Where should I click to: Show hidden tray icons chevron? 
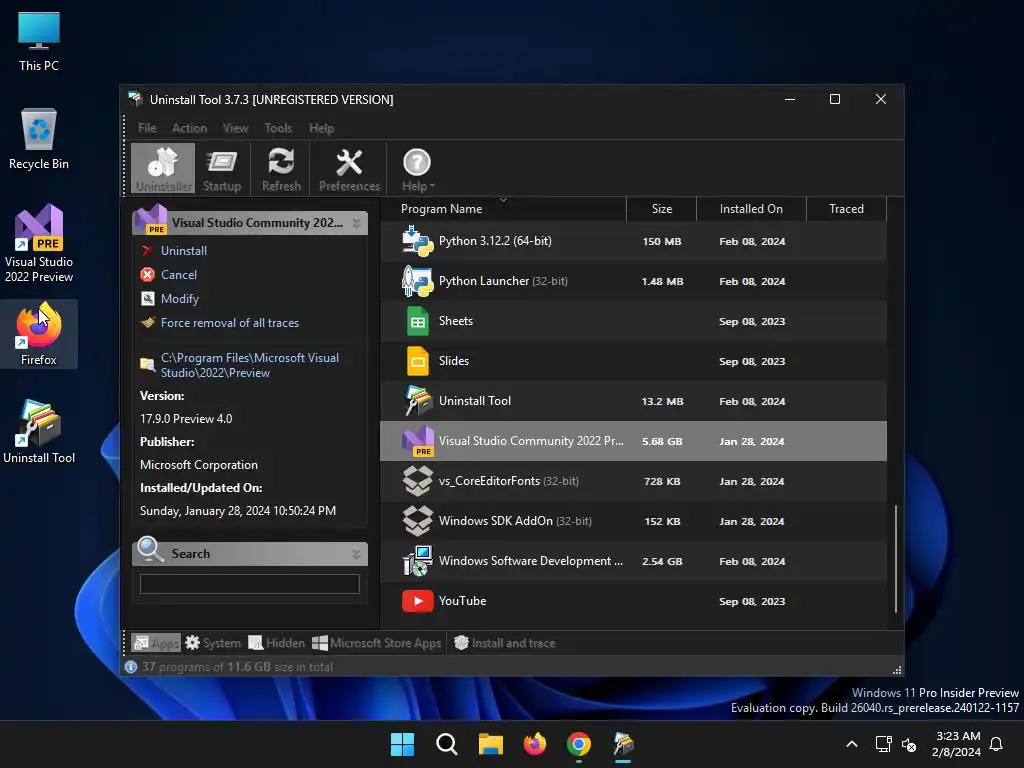852,744
